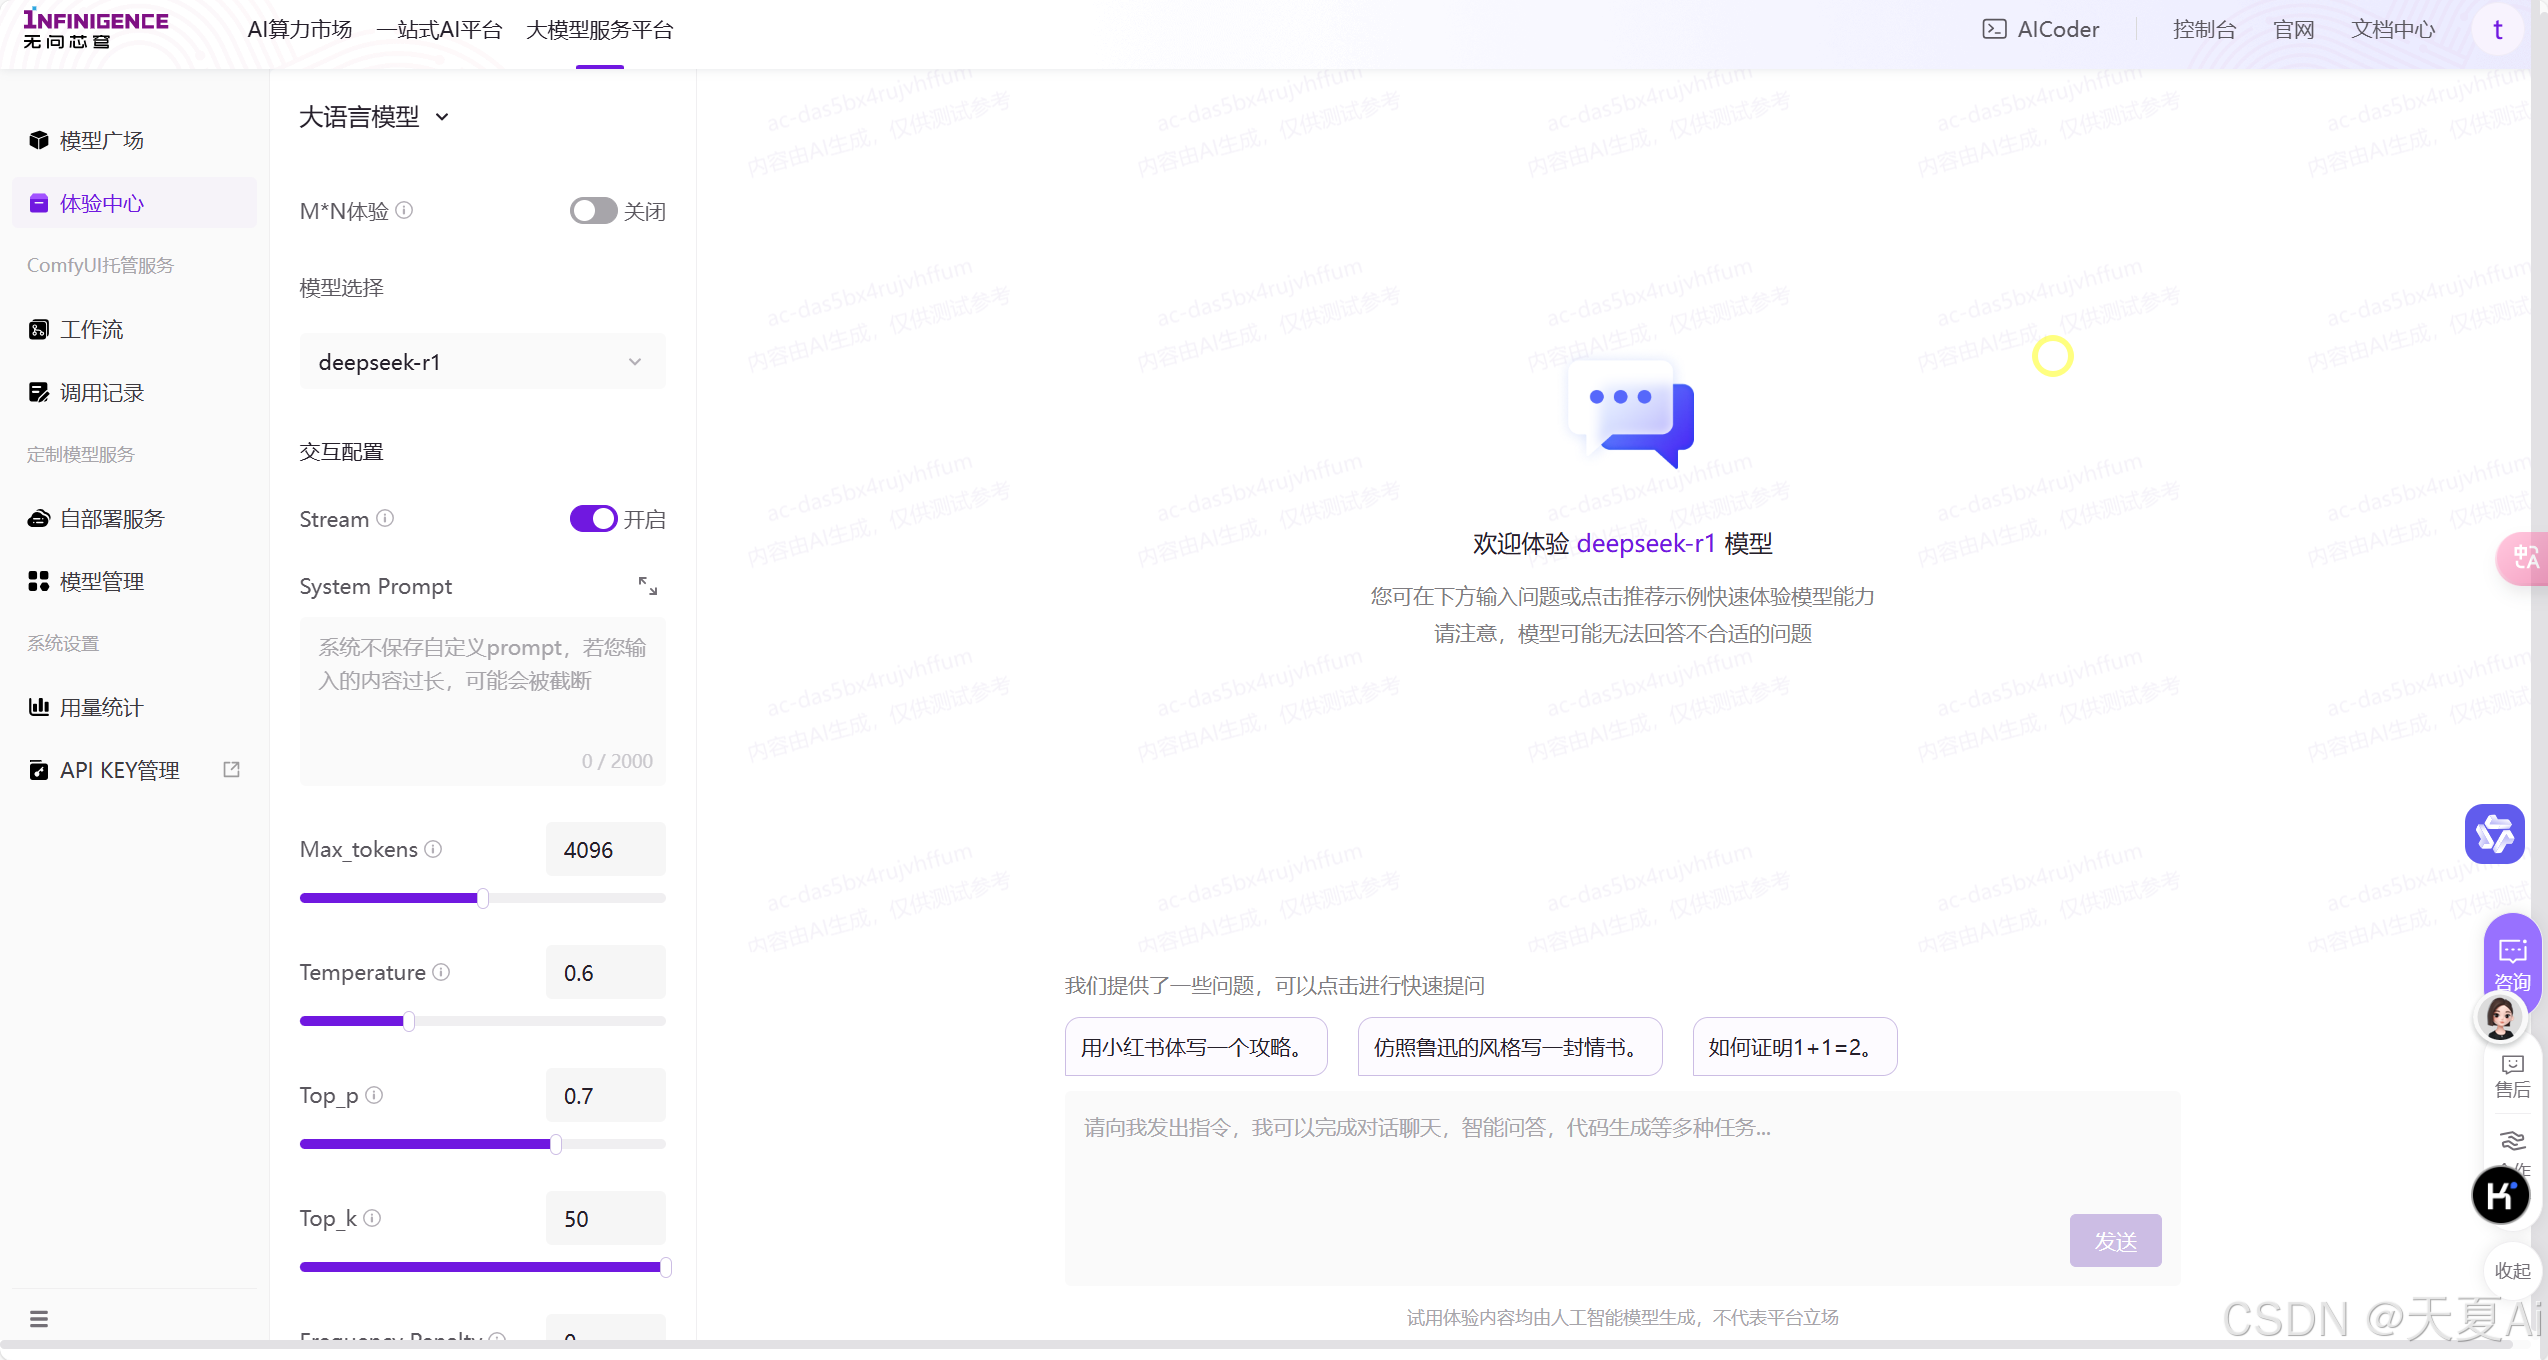Open 模型管理 in the sidebar

[134, 581]
